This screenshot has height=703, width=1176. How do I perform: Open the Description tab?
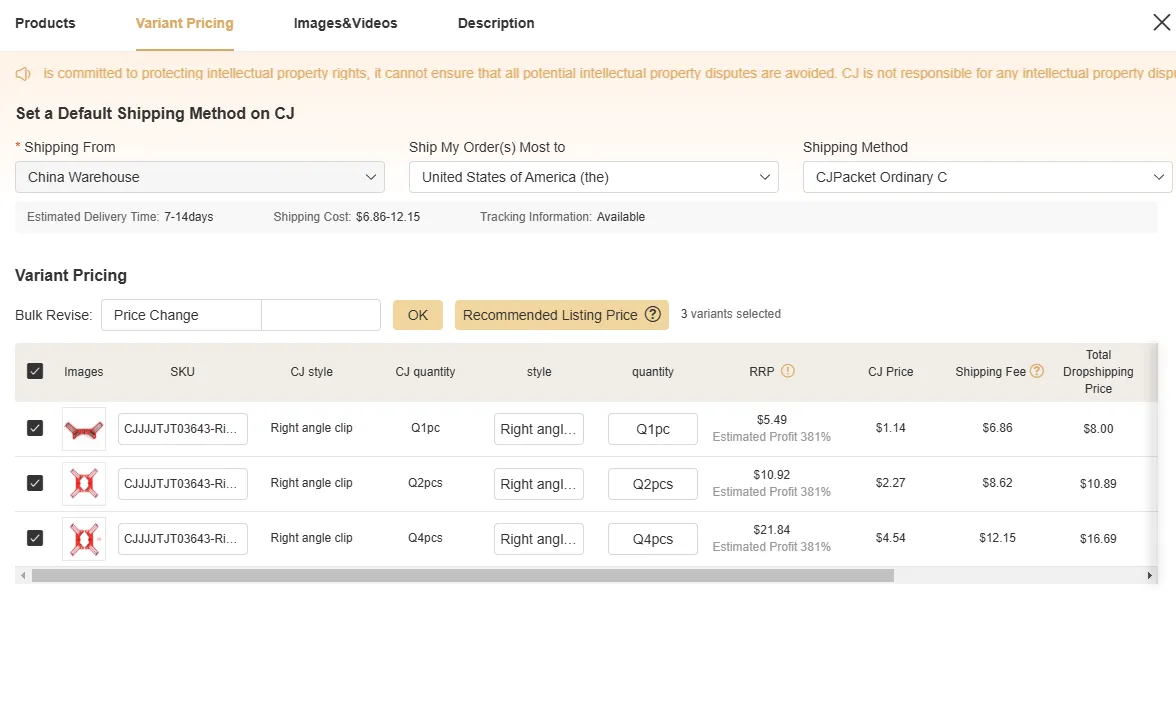496,23
